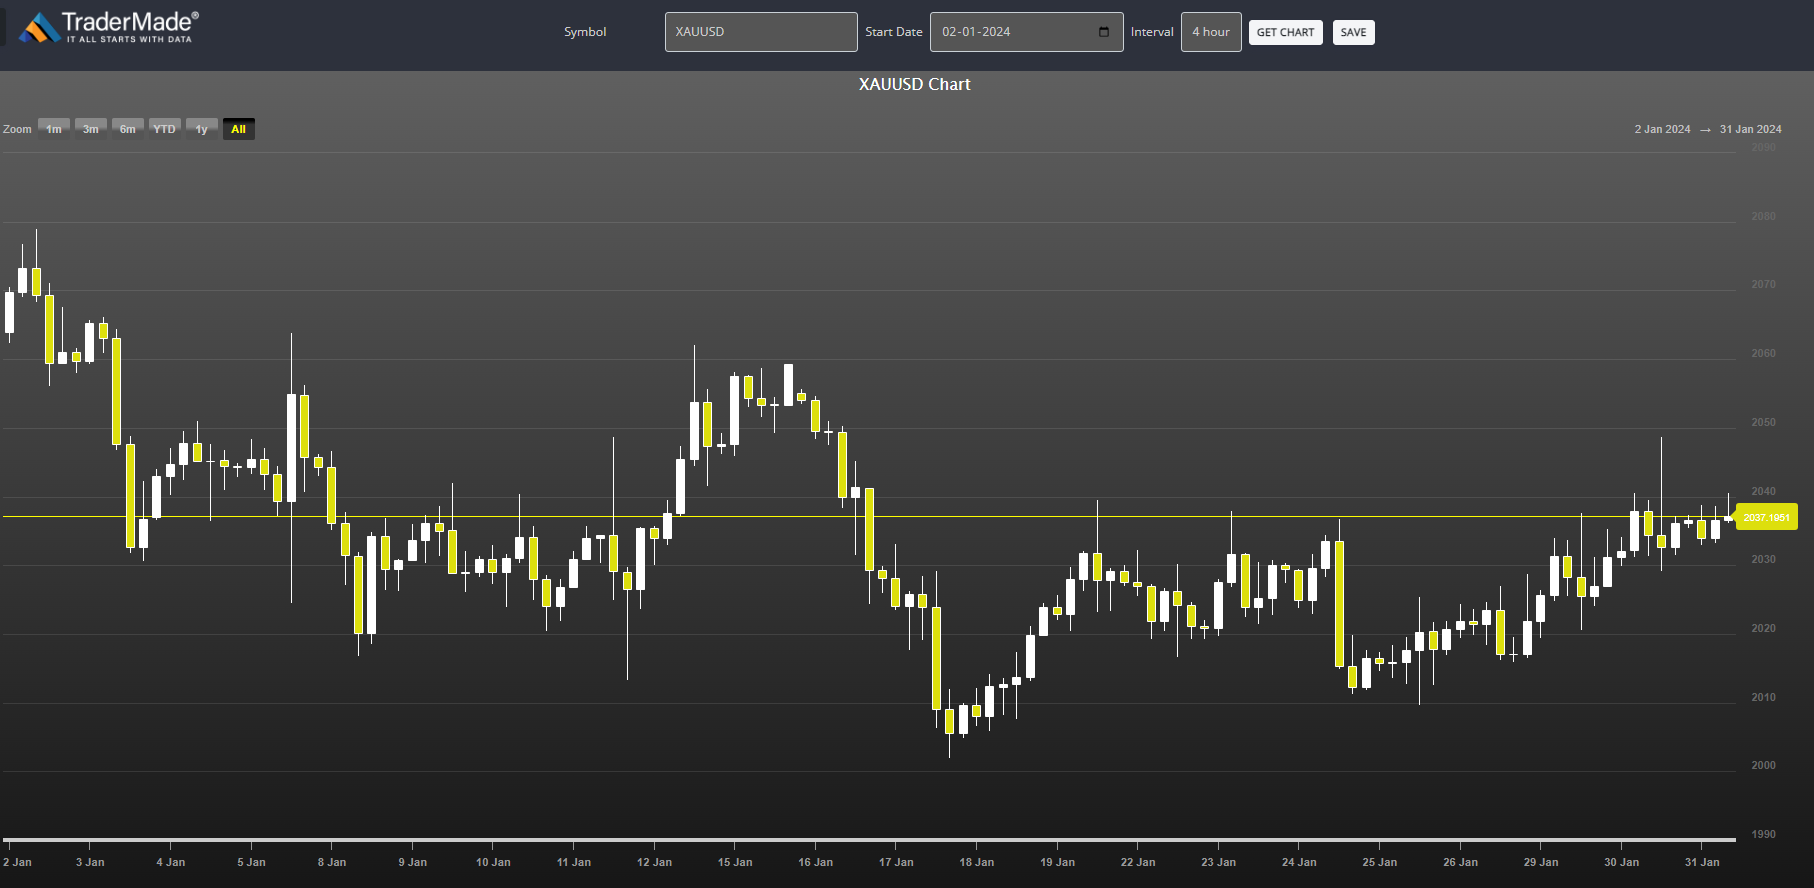Click the 31 Jan x-axis label
Viewport: 1814px width, 888px height.
pos(1702,862)
